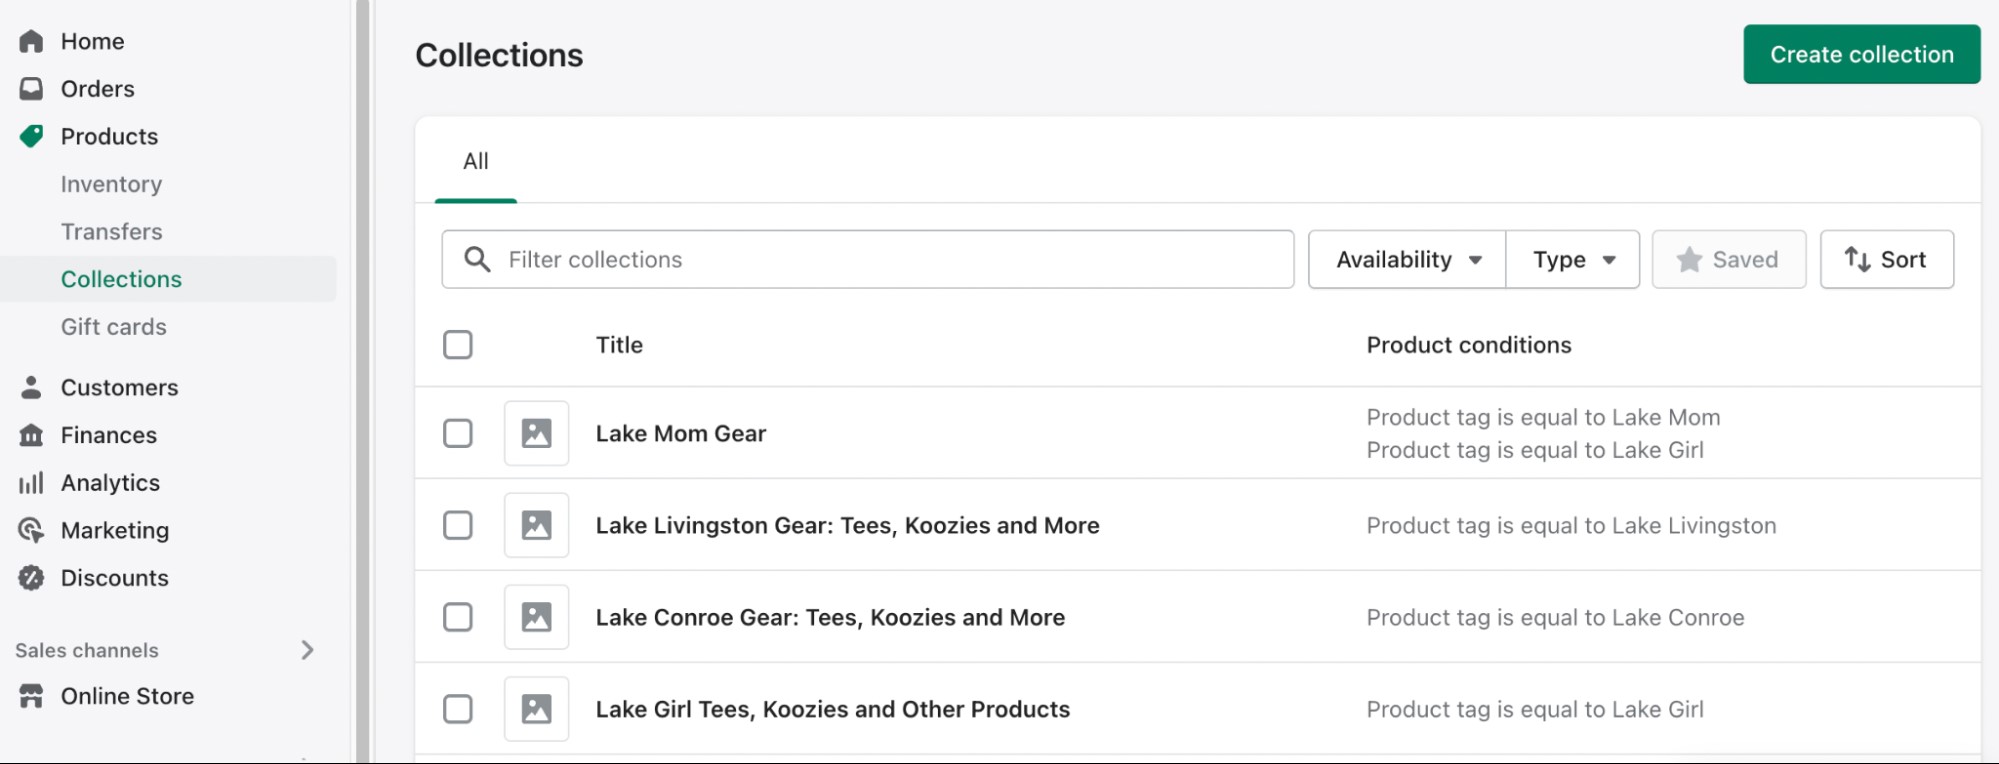Viewport: 1999px width, 764px height.
Task: Click the green Products tag icon
Action: tap(31, 136)
